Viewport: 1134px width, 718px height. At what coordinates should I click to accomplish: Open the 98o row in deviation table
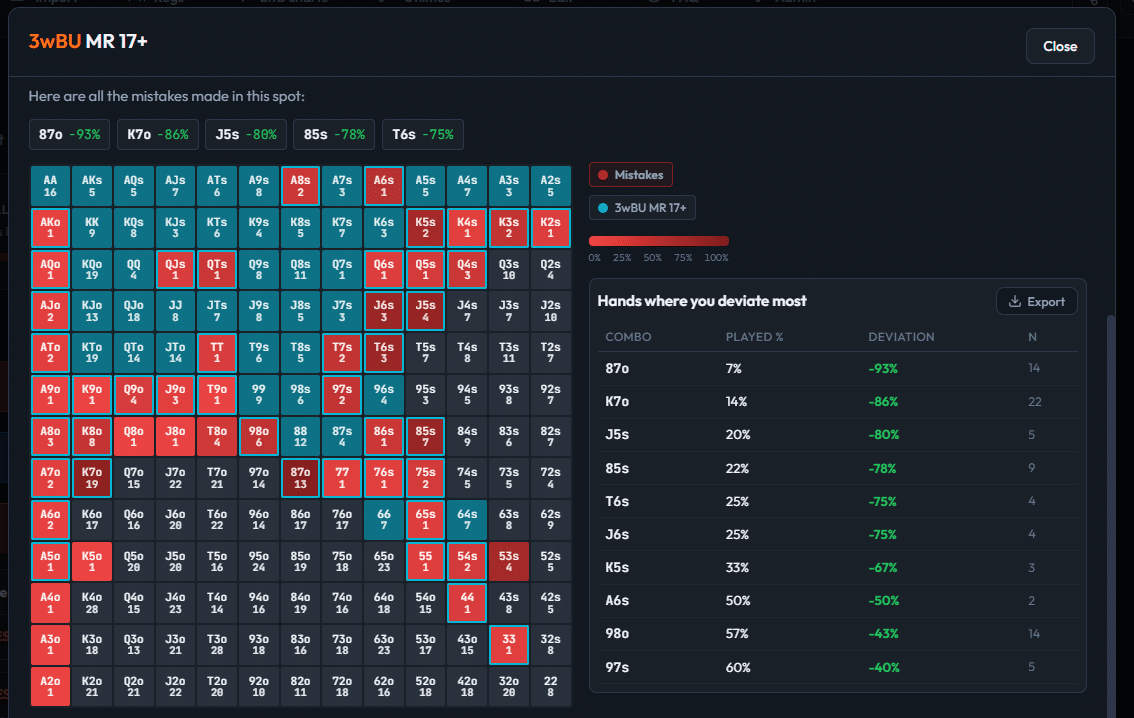(x=837, y=634)
